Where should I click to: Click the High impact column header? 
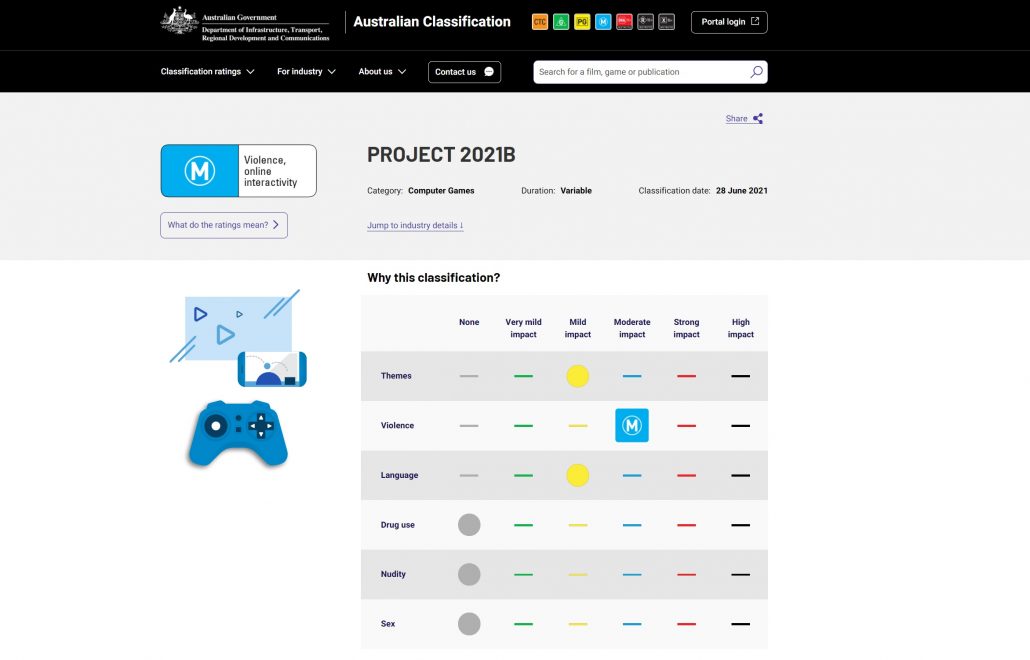(x=740, y=328)
